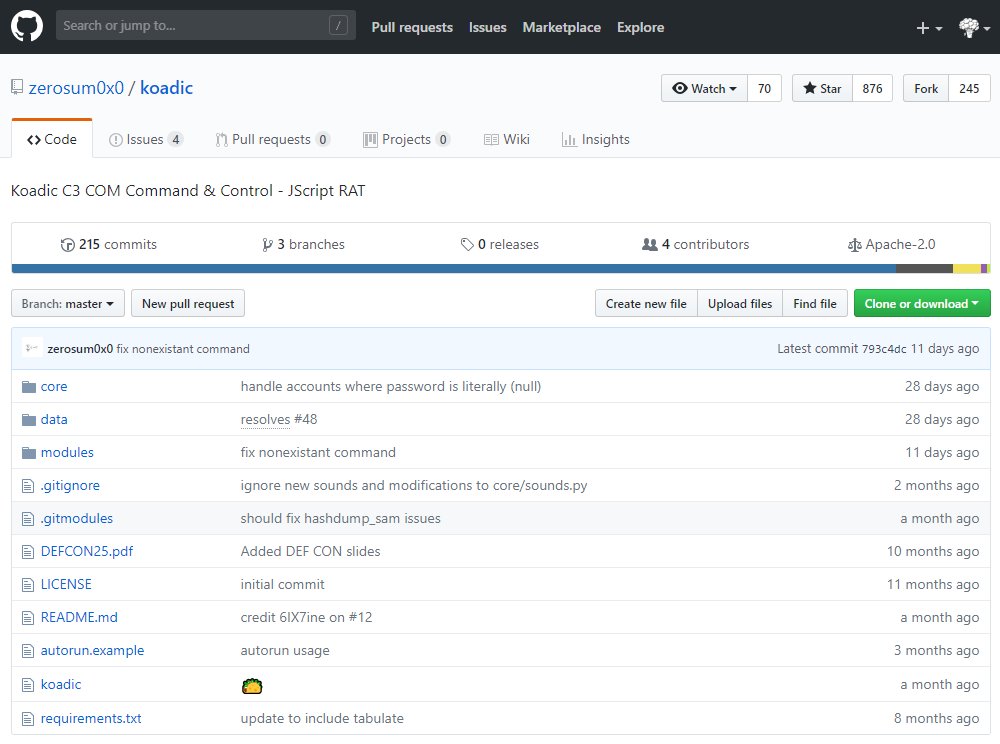Click the repository book icon
Viewport: 1000px width, 744px height.
17,87
